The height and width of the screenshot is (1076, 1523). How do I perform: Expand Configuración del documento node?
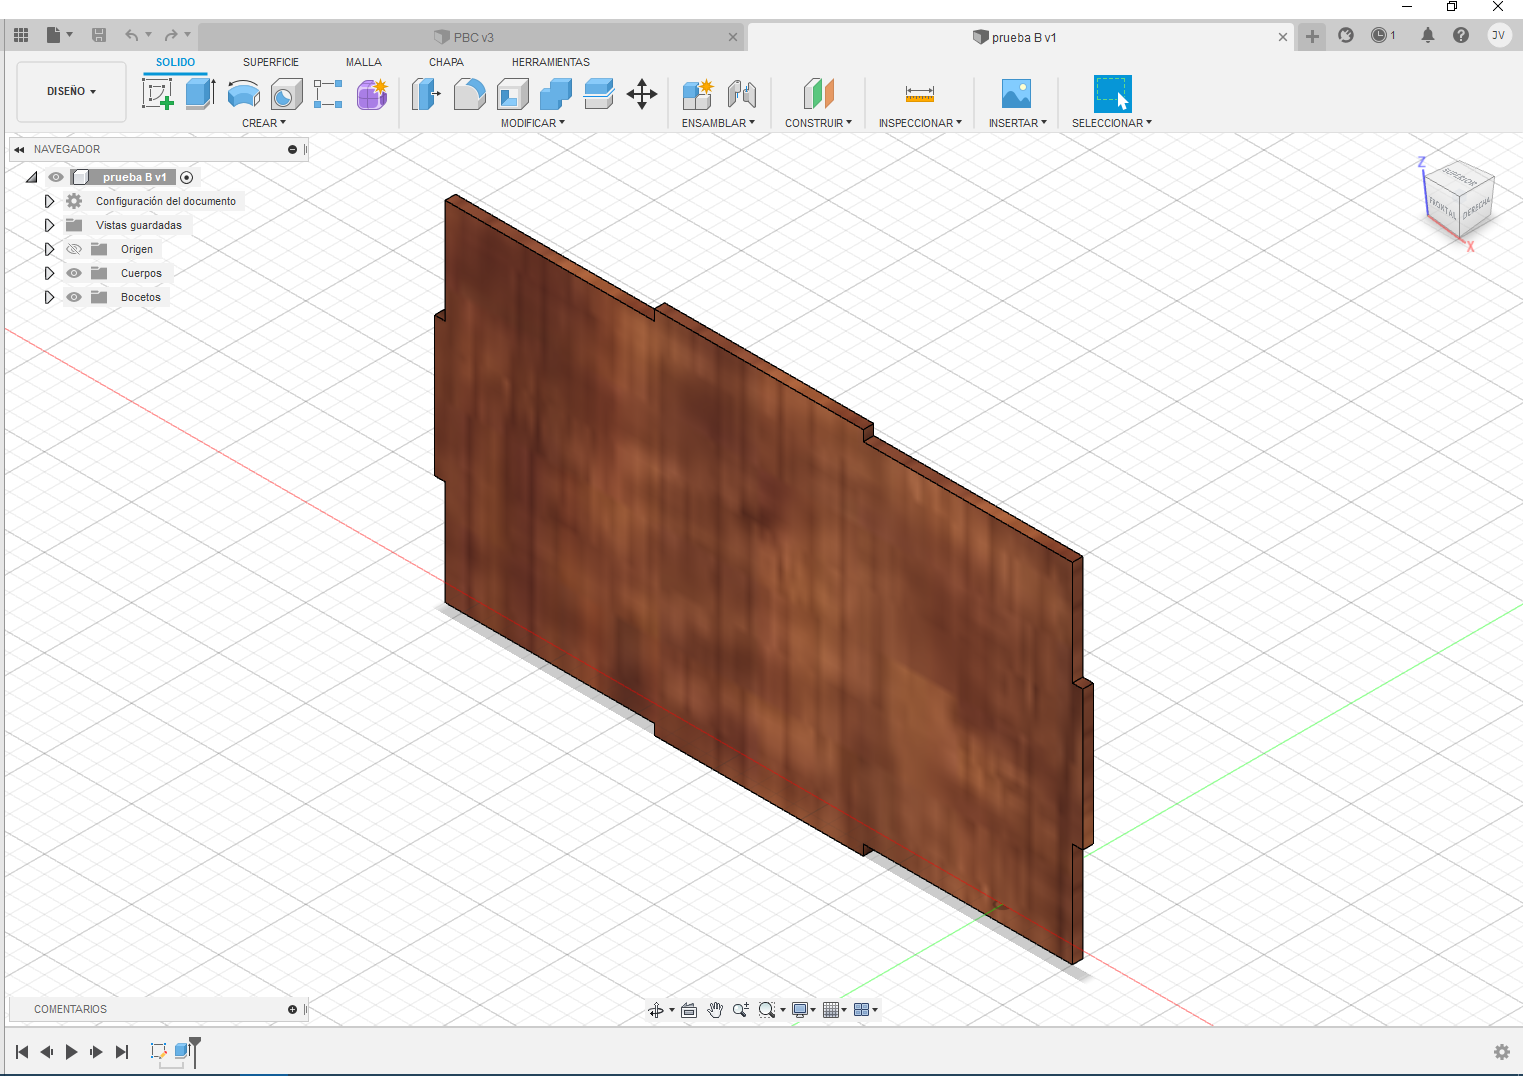click(49, 201)
